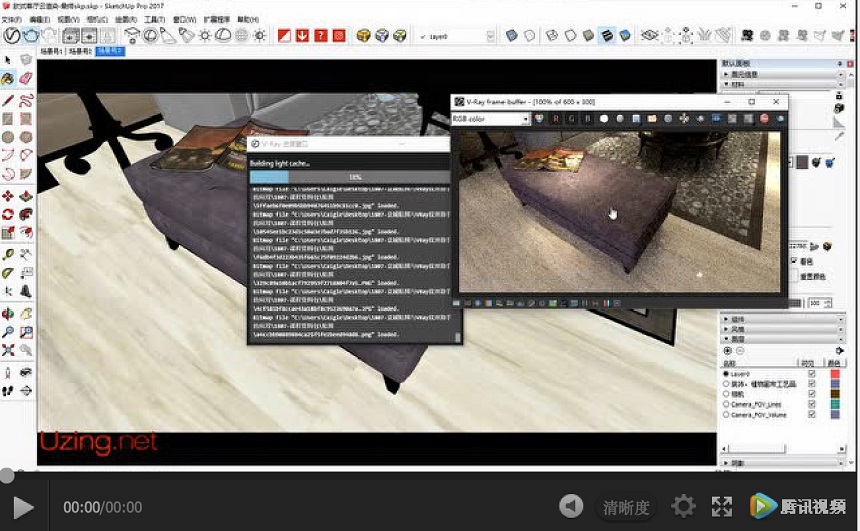The image size is (860, 531).
Task: Click the Layer0 red color swatch
Action: [836, 373]
